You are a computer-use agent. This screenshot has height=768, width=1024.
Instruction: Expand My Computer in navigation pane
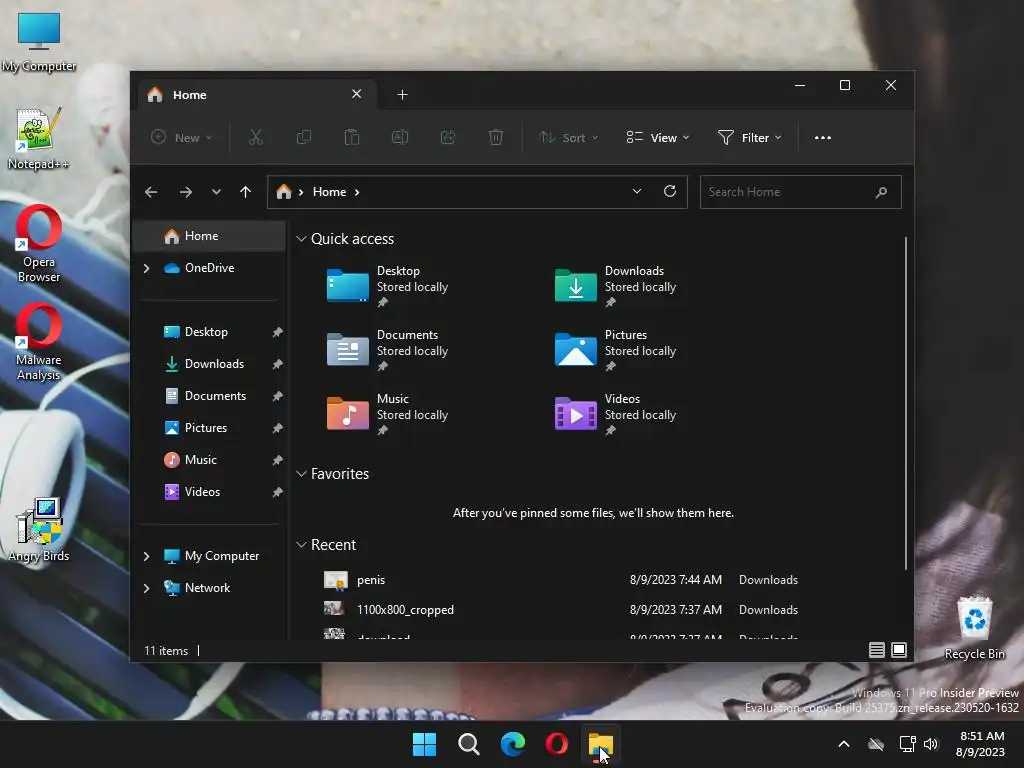point(146,556)
